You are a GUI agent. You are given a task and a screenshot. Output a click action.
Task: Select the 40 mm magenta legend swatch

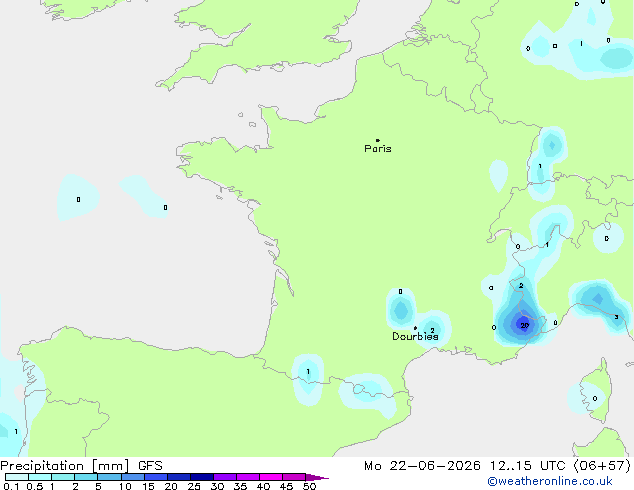(271, 477)
